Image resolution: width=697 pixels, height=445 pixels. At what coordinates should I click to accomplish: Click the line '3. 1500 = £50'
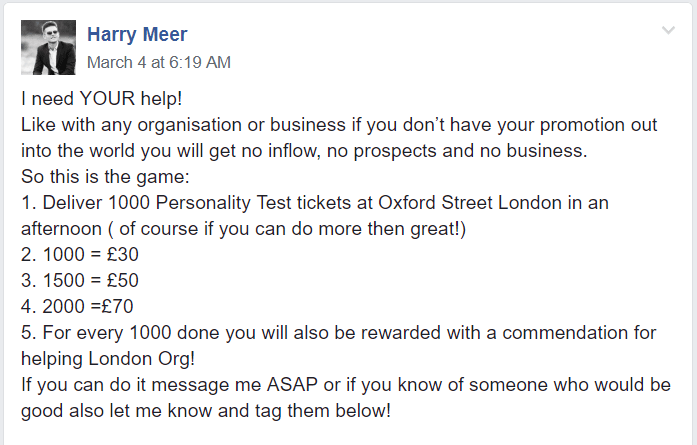pos(80,280)
